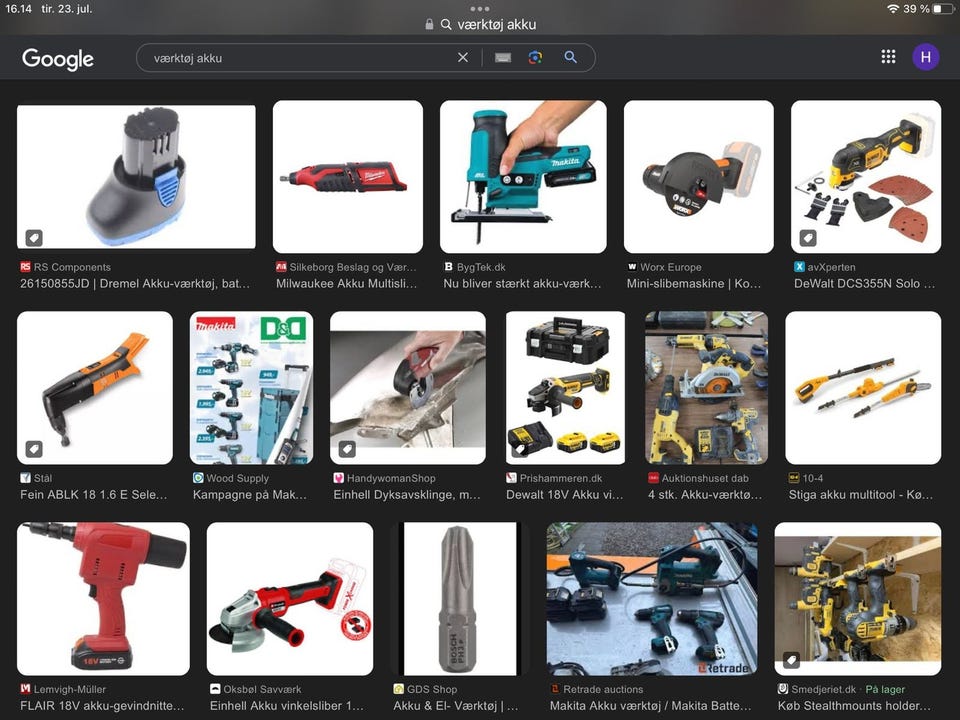The image size is (960, 720).
Task: Click the product tag icon on Dremel image
Action: tap(34, 238)
